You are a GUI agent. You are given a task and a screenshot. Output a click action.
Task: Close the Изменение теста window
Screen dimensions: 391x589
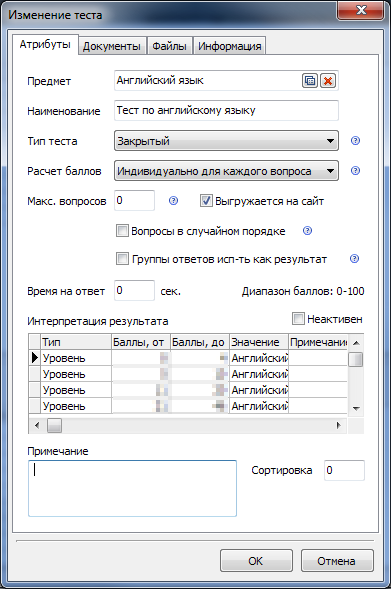coord(361,10)
